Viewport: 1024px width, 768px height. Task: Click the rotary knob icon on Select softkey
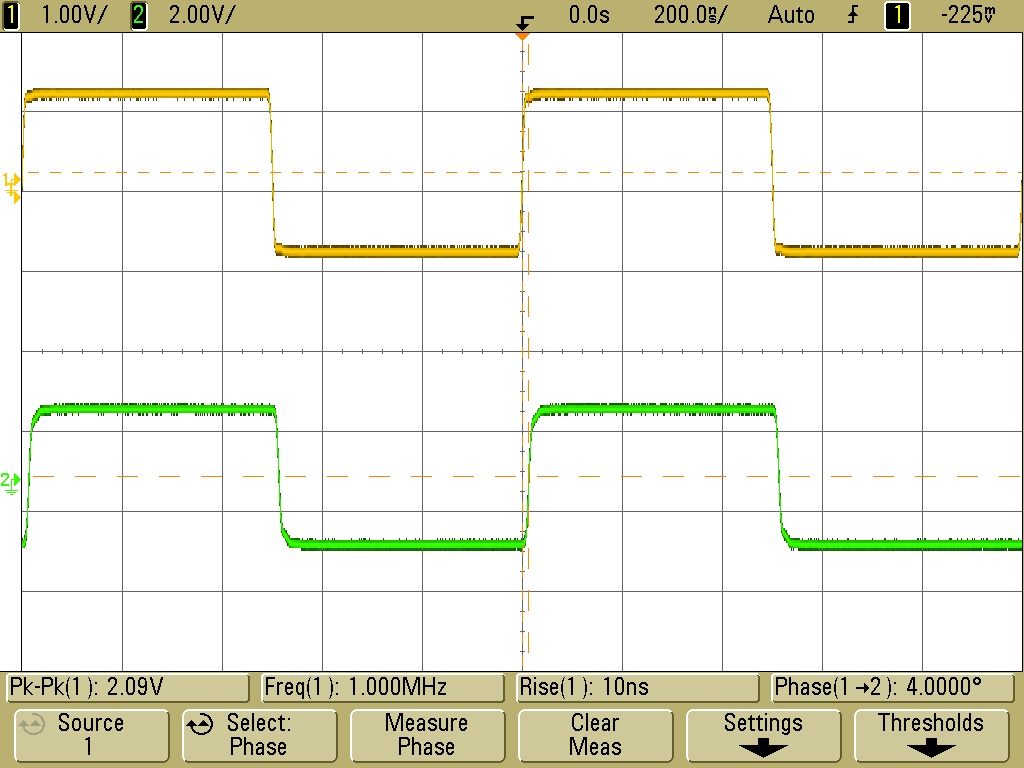pos(200,725)
